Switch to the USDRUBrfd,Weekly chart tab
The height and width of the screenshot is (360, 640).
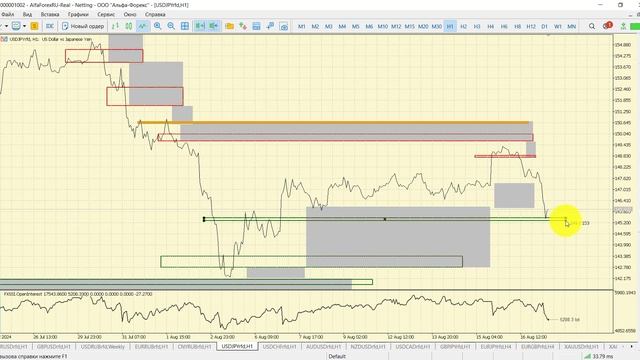tap(102, 347)
